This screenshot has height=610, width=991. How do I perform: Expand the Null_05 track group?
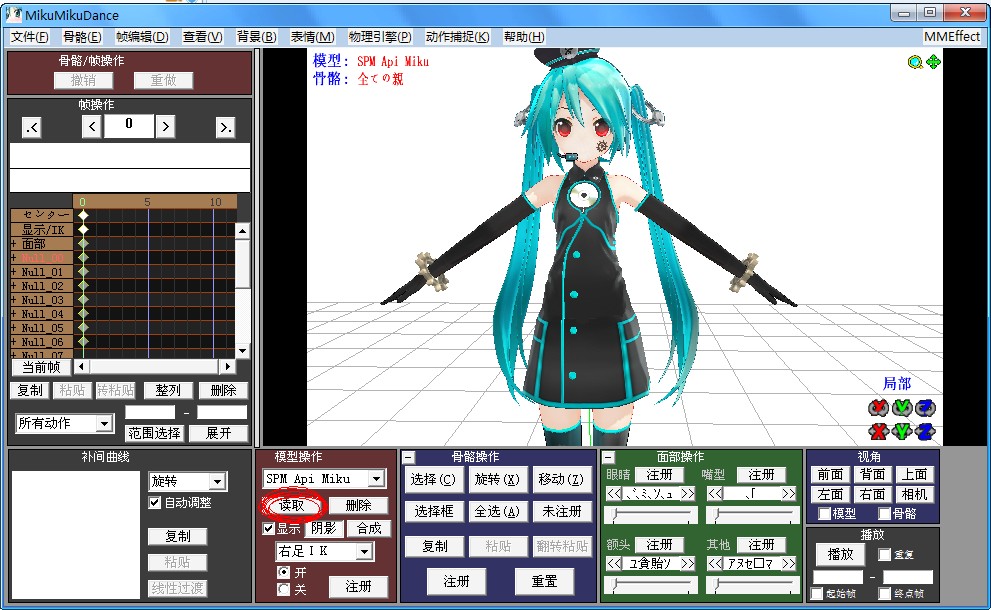(14, 328)
